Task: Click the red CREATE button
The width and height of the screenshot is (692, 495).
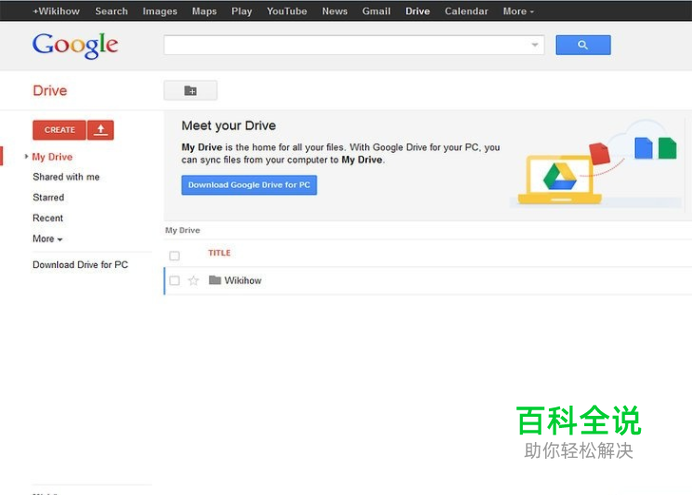Action: [x=59, y=130]
